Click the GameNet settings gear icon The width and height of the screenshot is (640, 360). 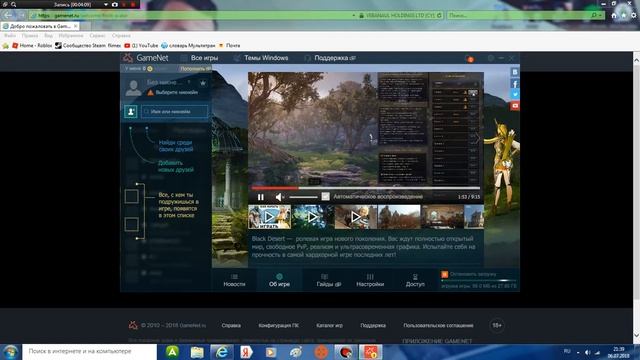point(491,58)
